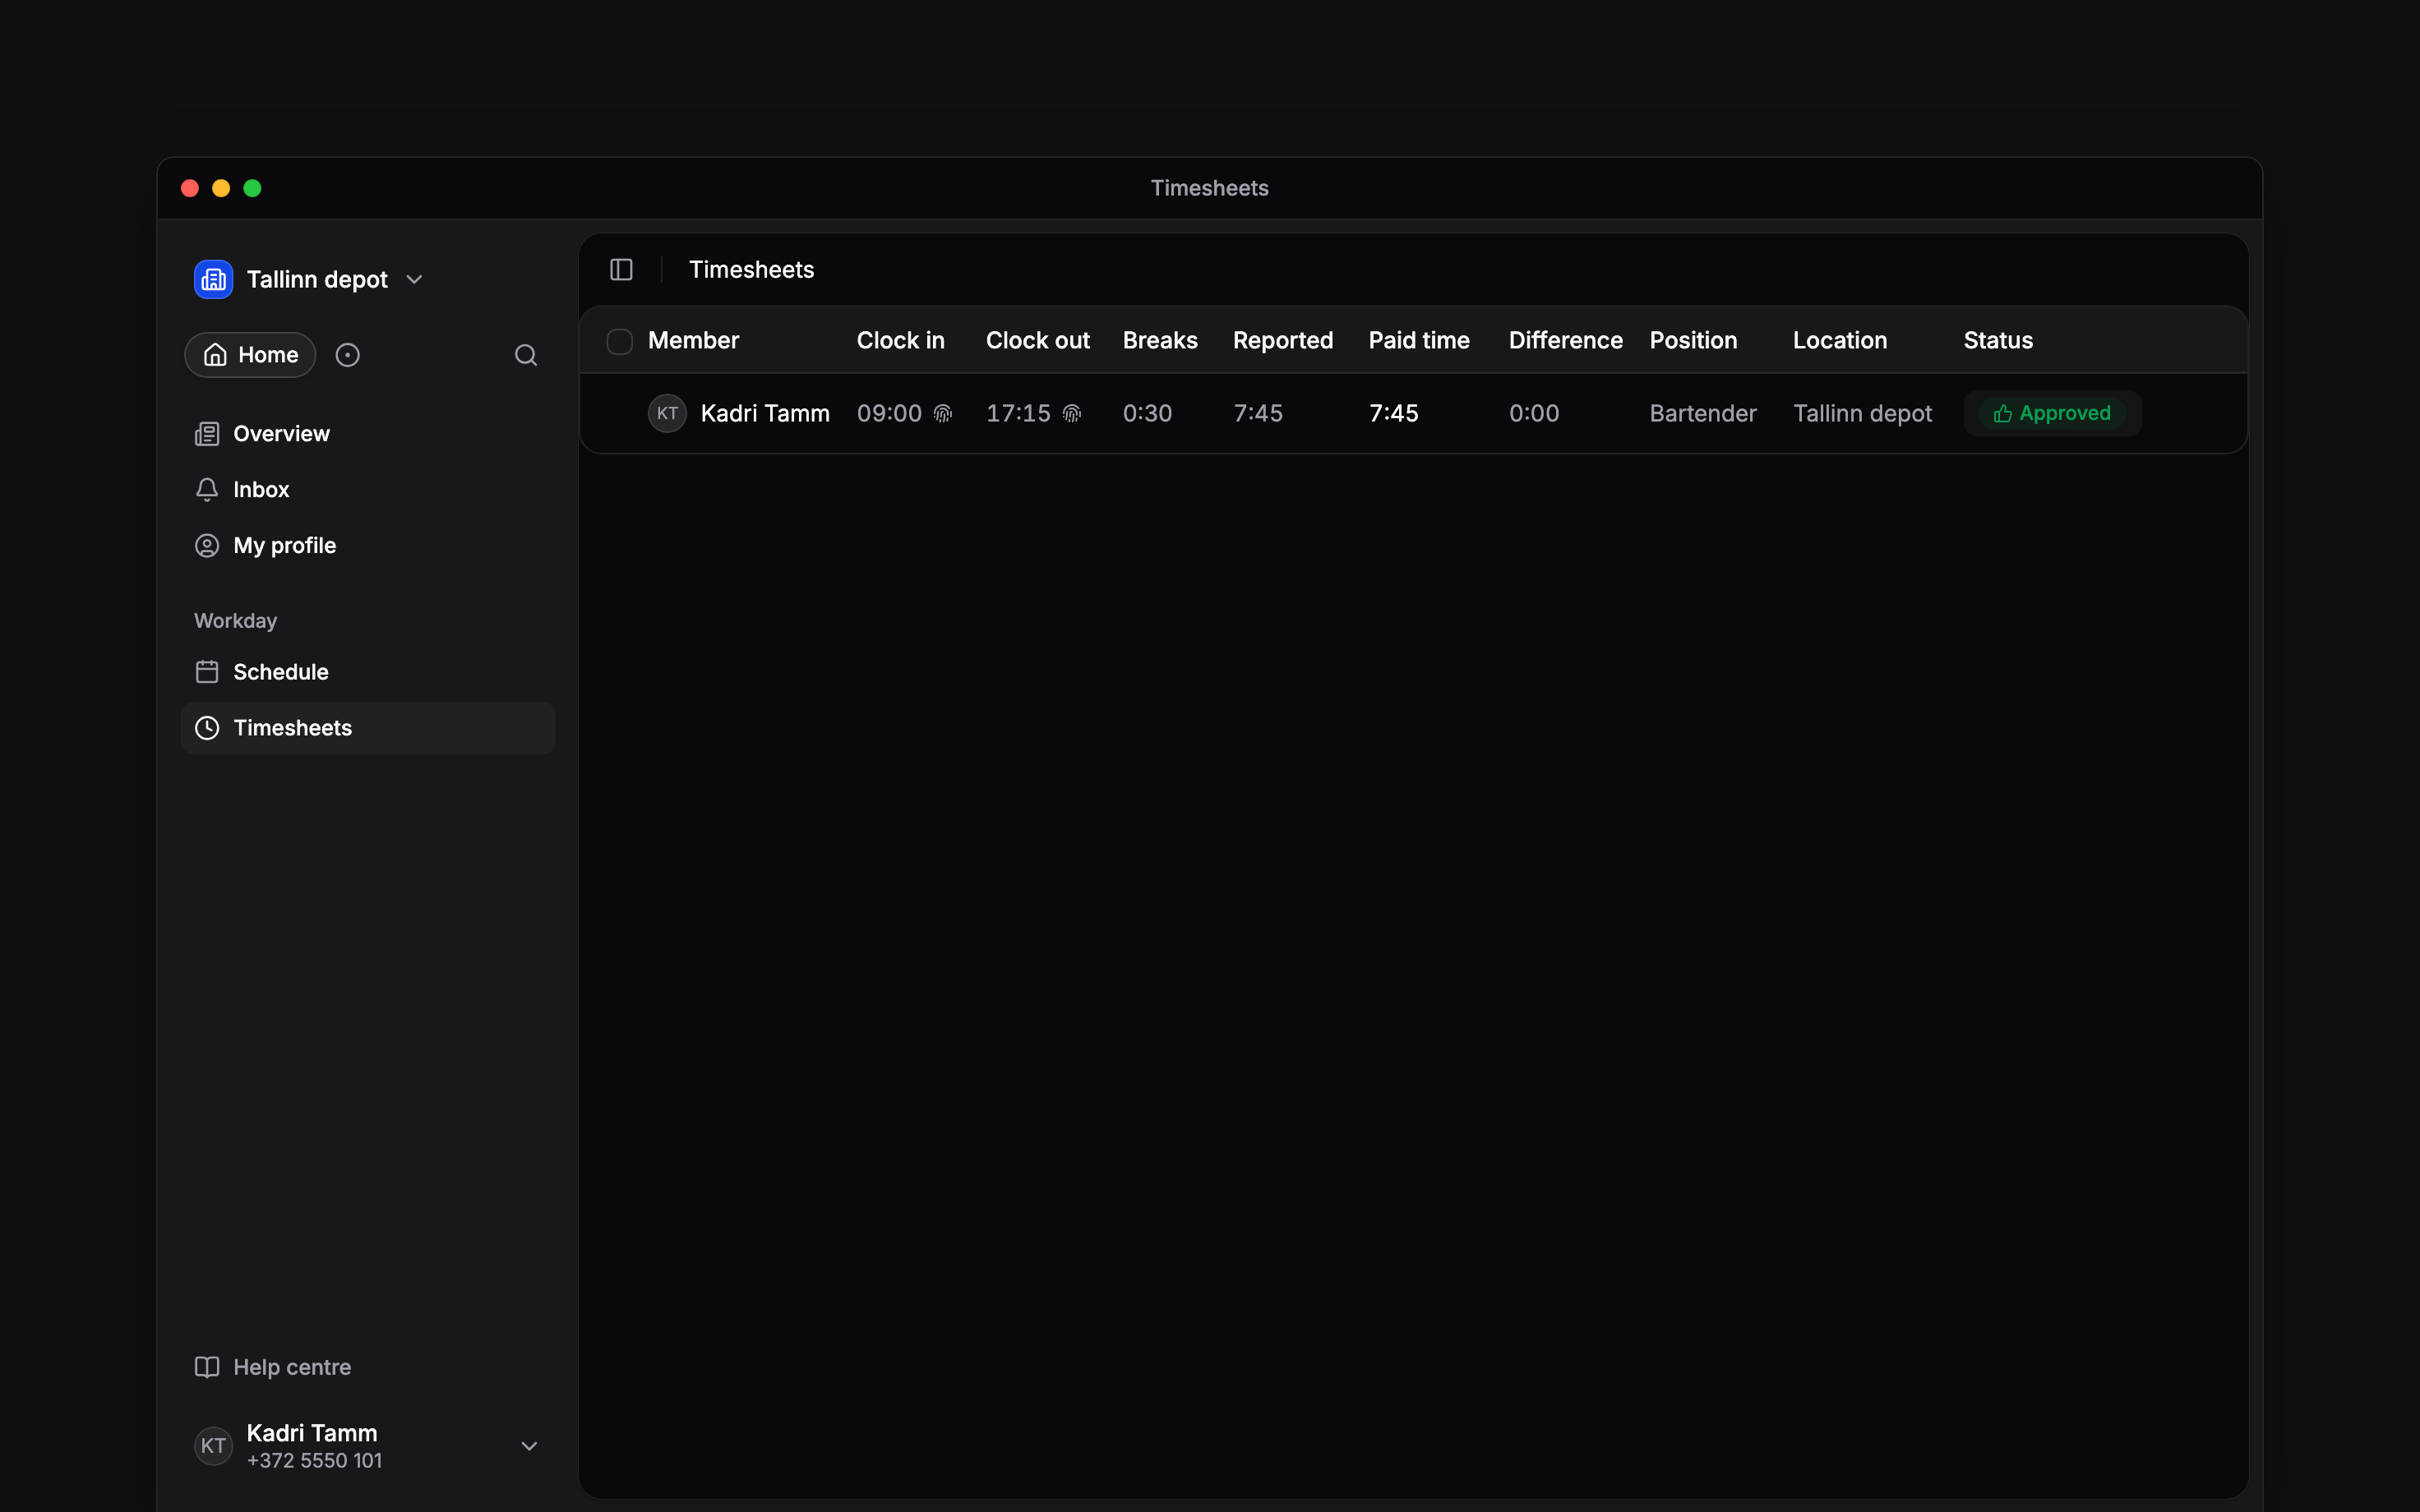Open the Overview page
The width and height of the screenshot is (2420, 1512).
pos(368,434)
